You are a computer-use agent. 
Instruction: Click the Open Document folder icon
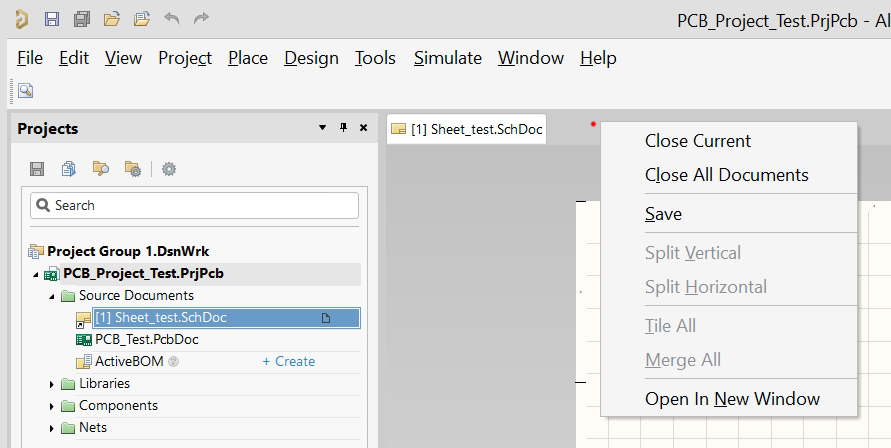tap(112, 19)
